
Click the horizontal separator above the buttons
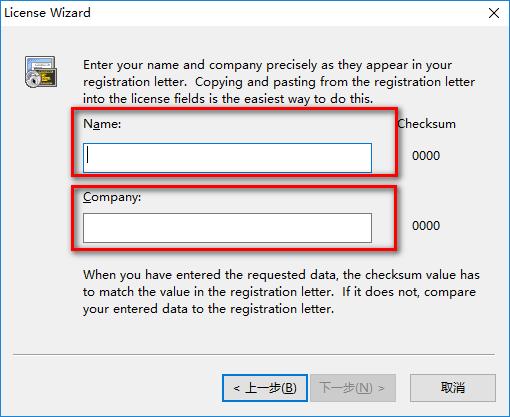tap(254, 354)
